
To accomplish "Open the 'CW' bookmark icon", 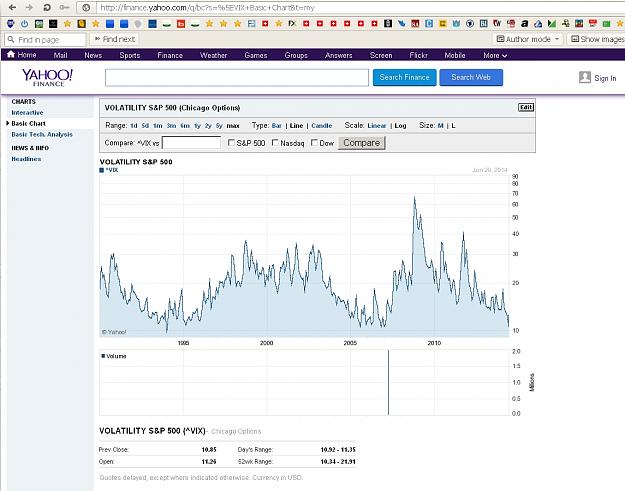I will pyautogui.click(x=497, y=24).
